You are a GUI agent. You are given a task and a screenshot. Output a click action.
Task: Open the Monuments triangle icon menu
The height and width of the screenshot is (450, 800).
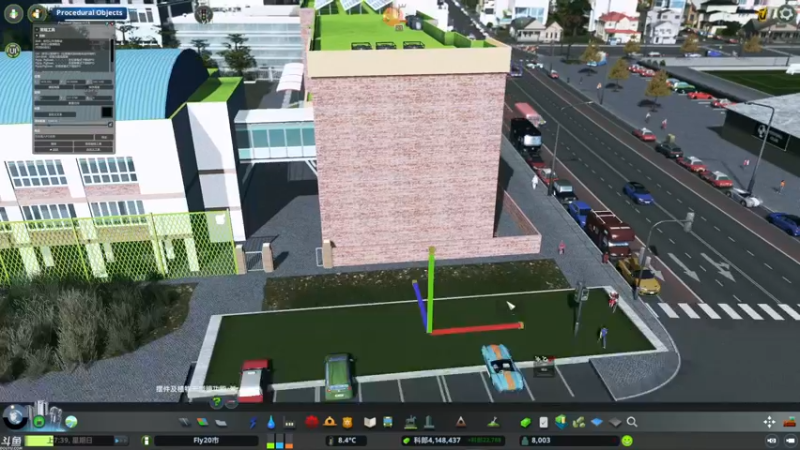461,421
